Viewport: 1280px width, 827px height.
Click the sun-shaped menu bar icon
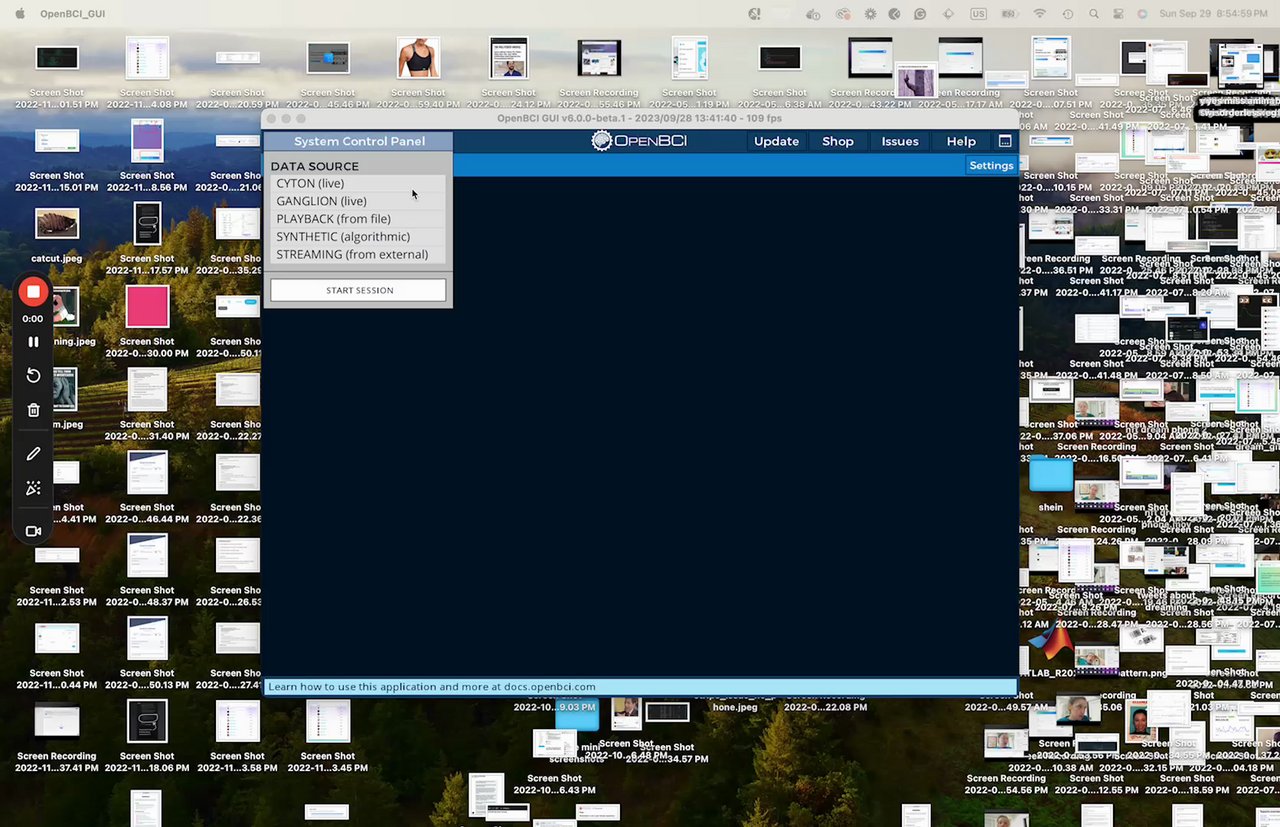pos(870,14)
